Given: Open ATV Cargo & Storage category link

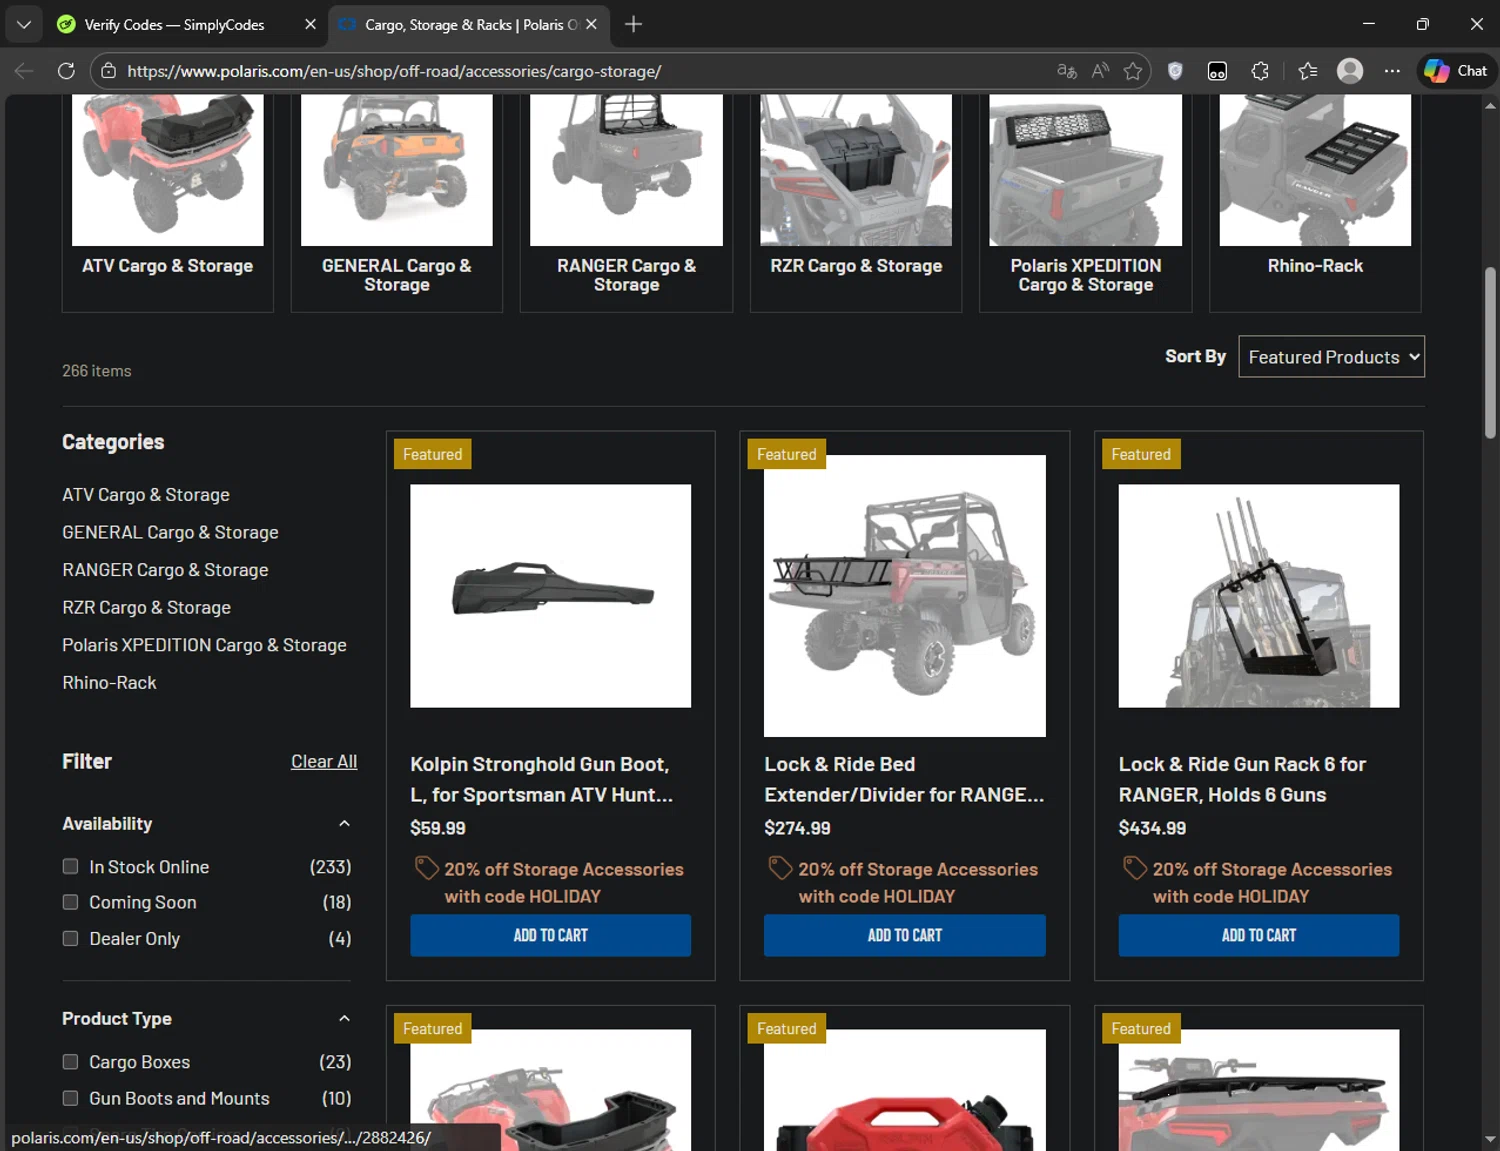Looking at the screenshot, I should (x=146, y=495).
